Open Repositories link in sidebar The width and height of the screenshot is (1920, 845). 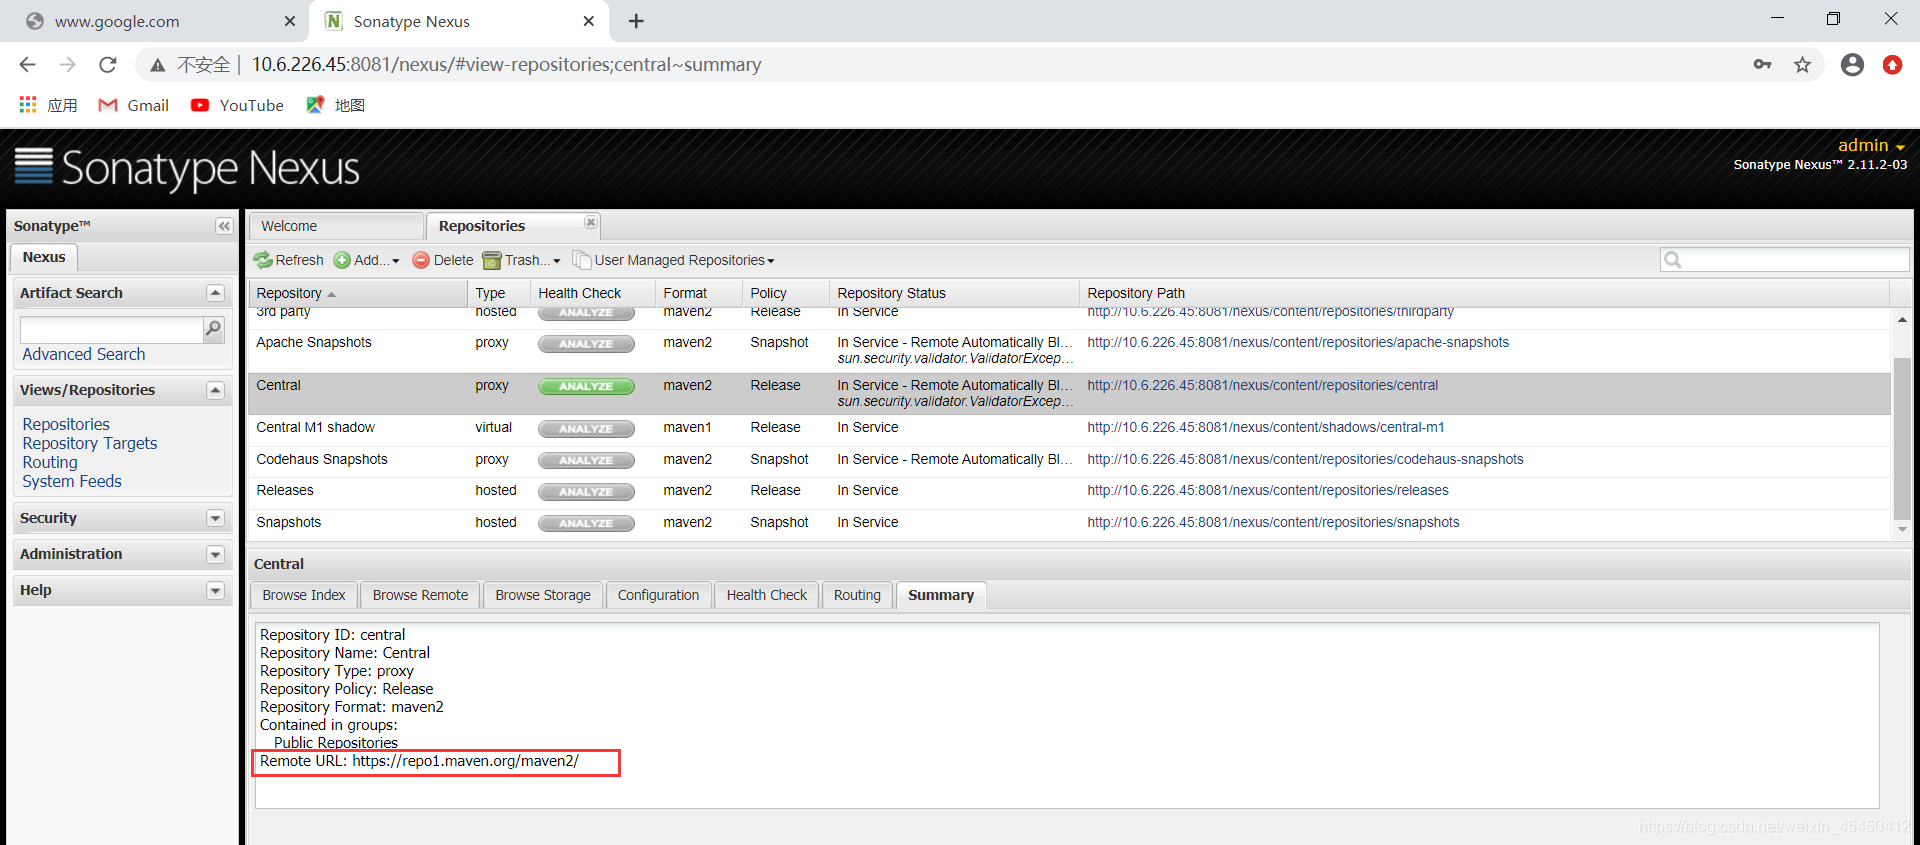tap(66, 424)
